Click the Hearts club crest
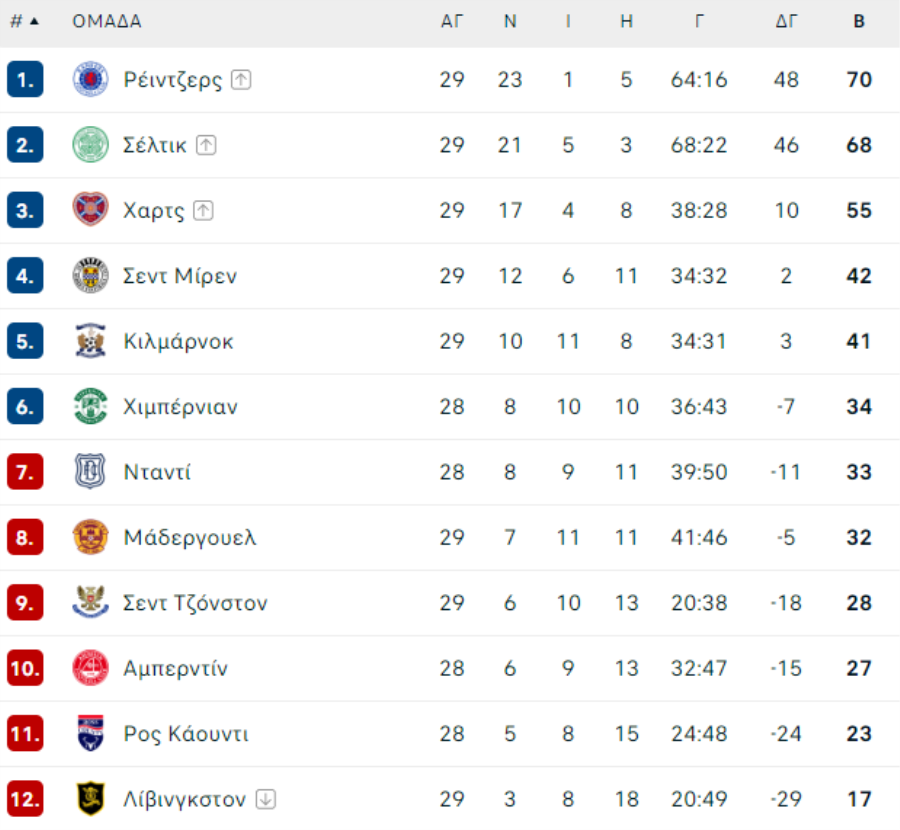 point(90,210)
